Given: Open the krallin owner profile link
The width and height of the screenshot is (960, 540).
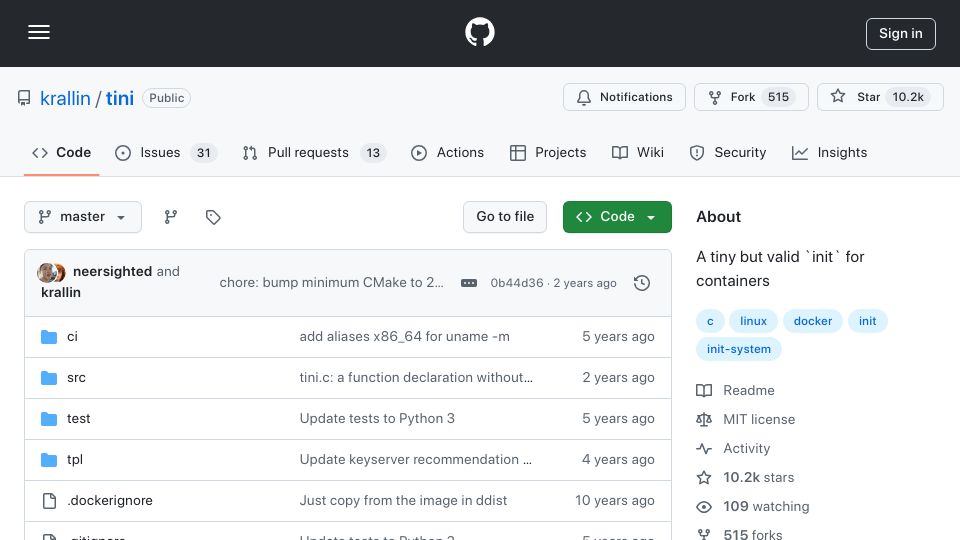Looking at the screenshot, I should (x=65, y=98).
